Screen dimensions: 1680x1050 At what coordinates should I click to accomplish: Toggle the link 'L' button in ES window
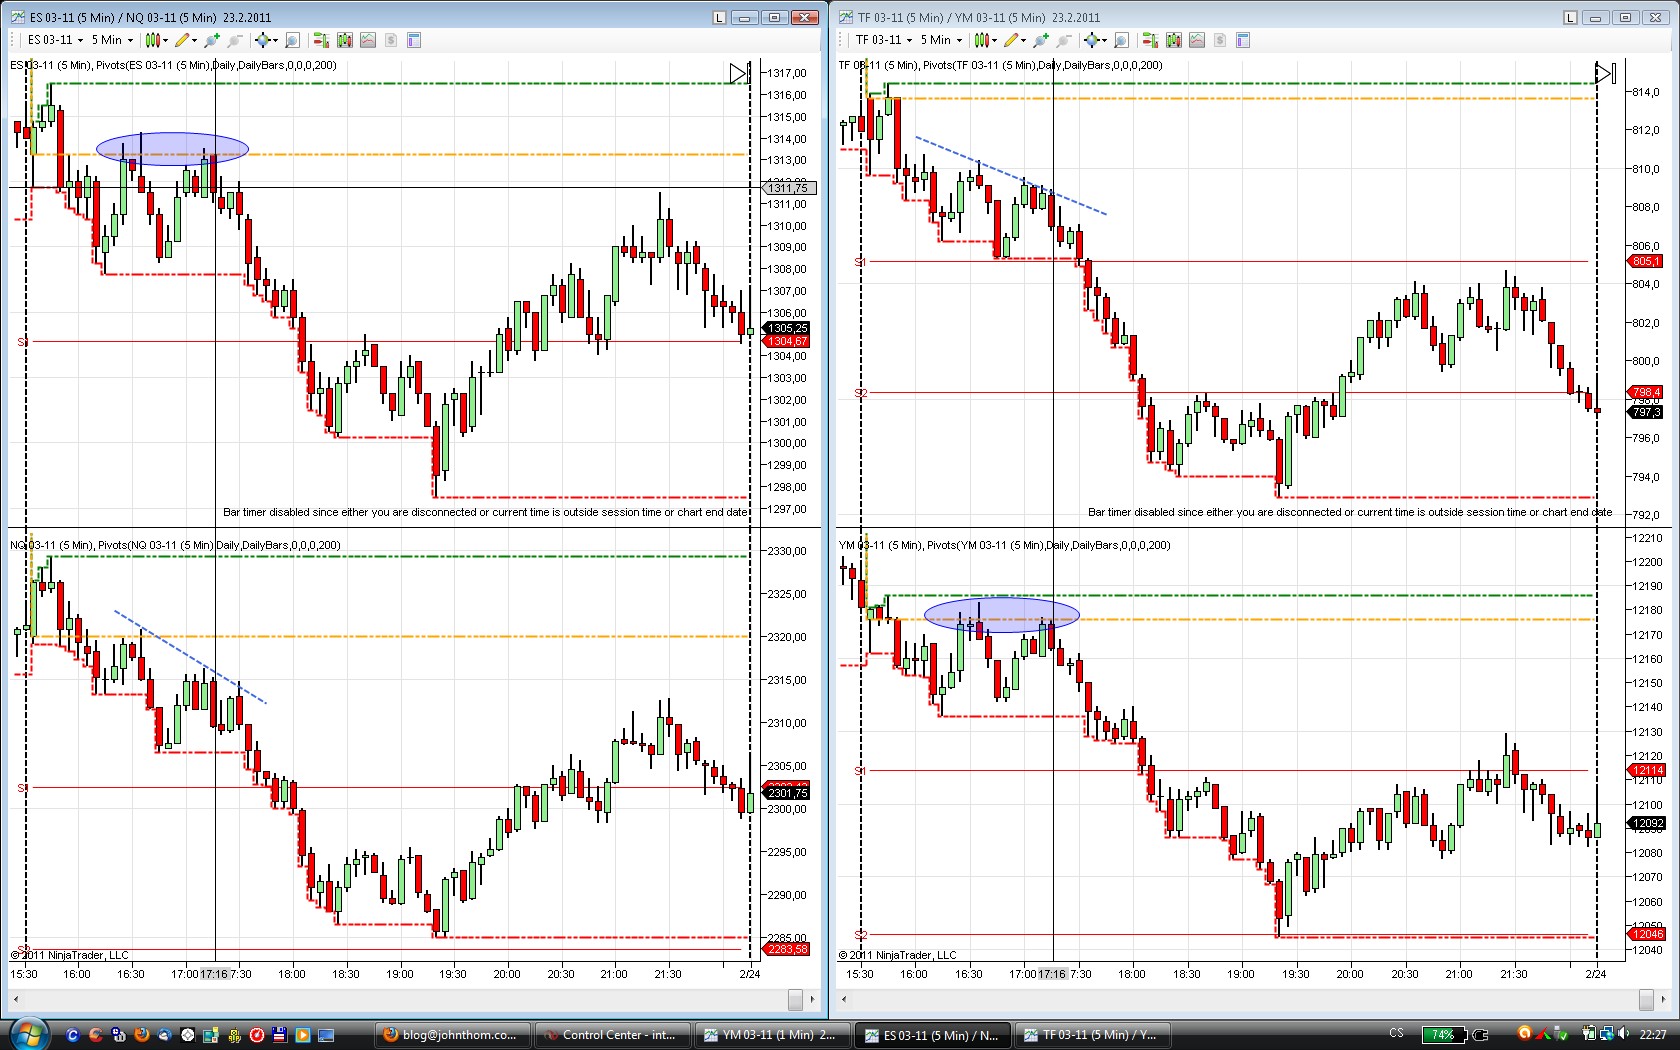coord(719,17)
